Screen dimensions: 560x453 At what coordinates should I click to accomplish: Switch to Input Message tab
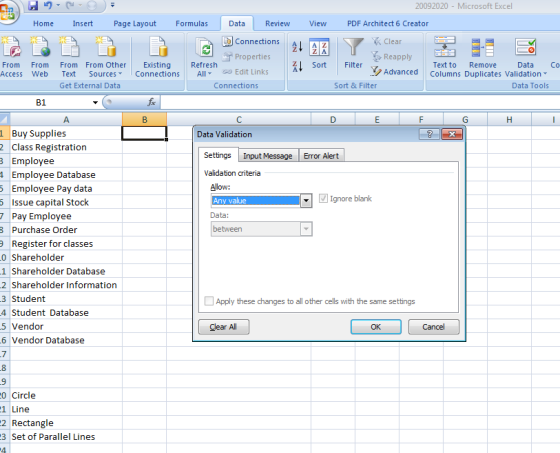(268, 156)
